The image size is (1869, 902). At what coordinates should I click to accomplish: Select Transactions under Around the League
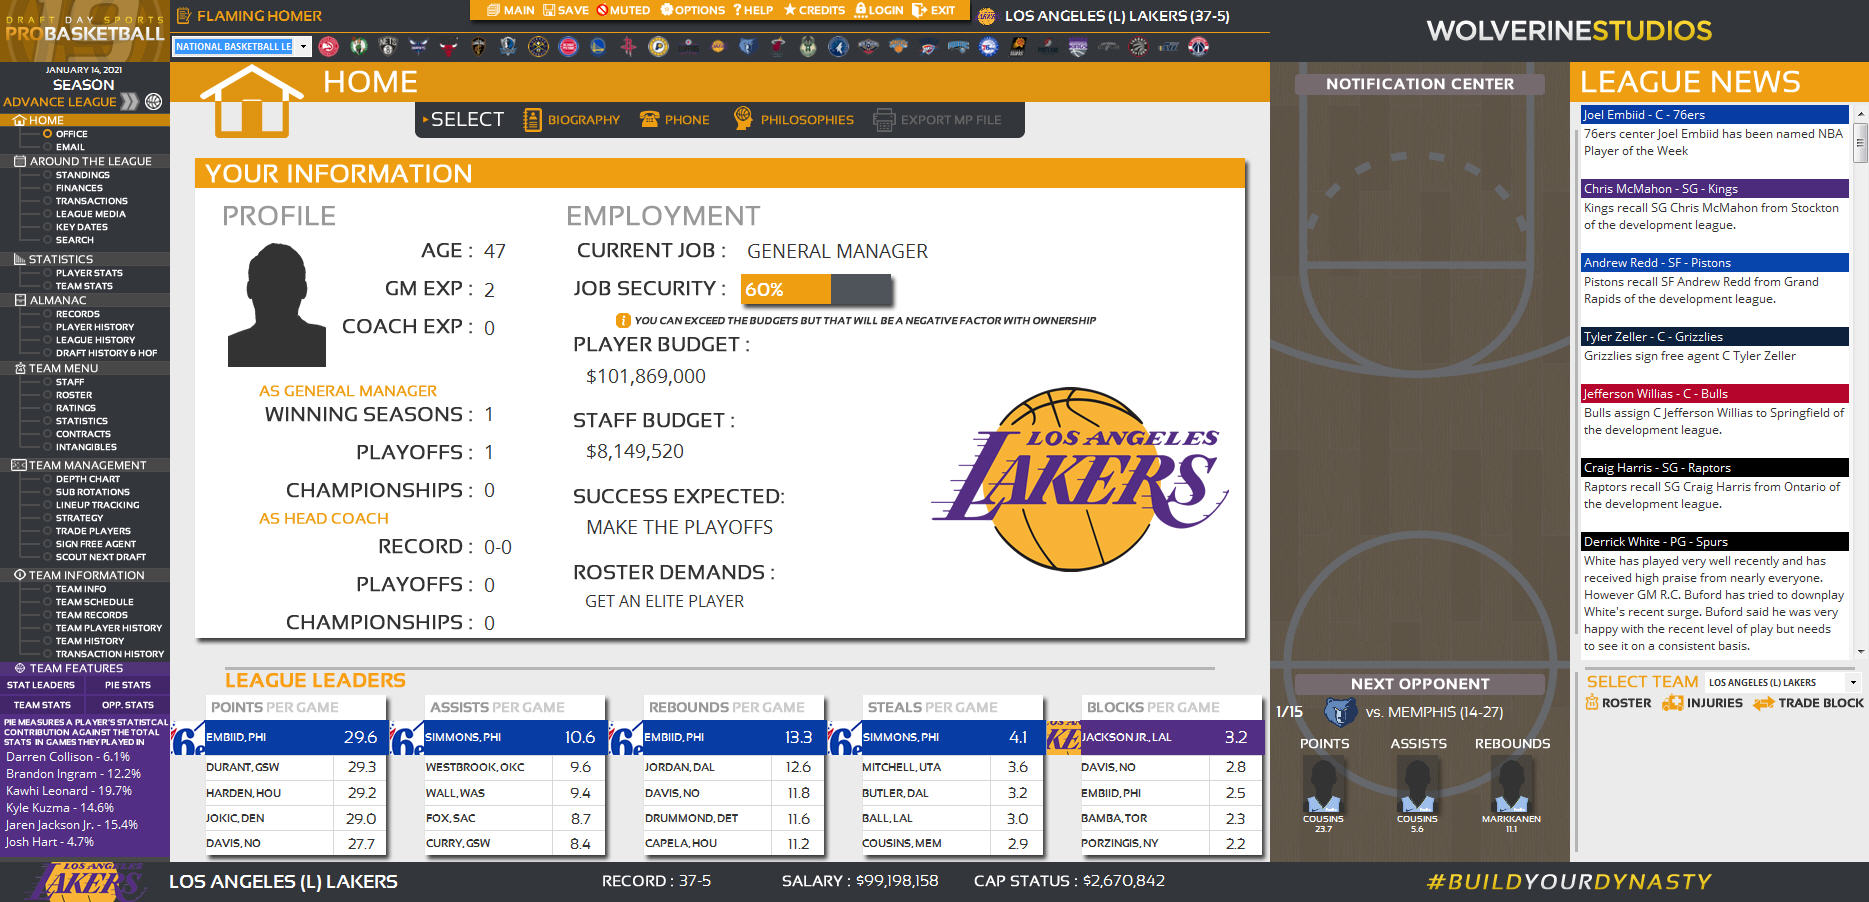pos(92,201)
